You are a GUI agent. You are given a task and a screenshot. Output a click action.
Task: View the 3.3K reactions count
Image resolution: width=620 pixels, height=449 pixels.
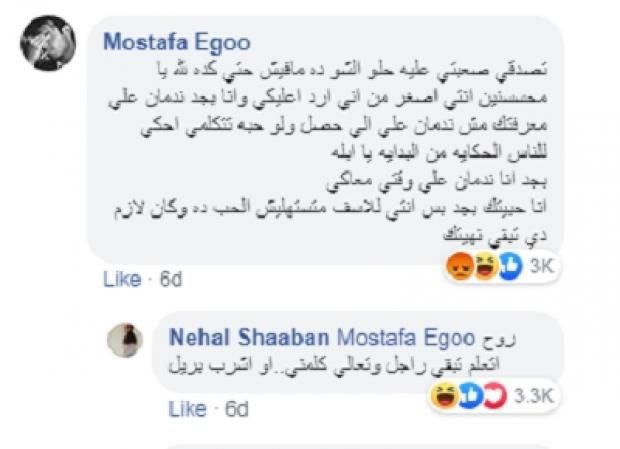(x=531, y=397)
